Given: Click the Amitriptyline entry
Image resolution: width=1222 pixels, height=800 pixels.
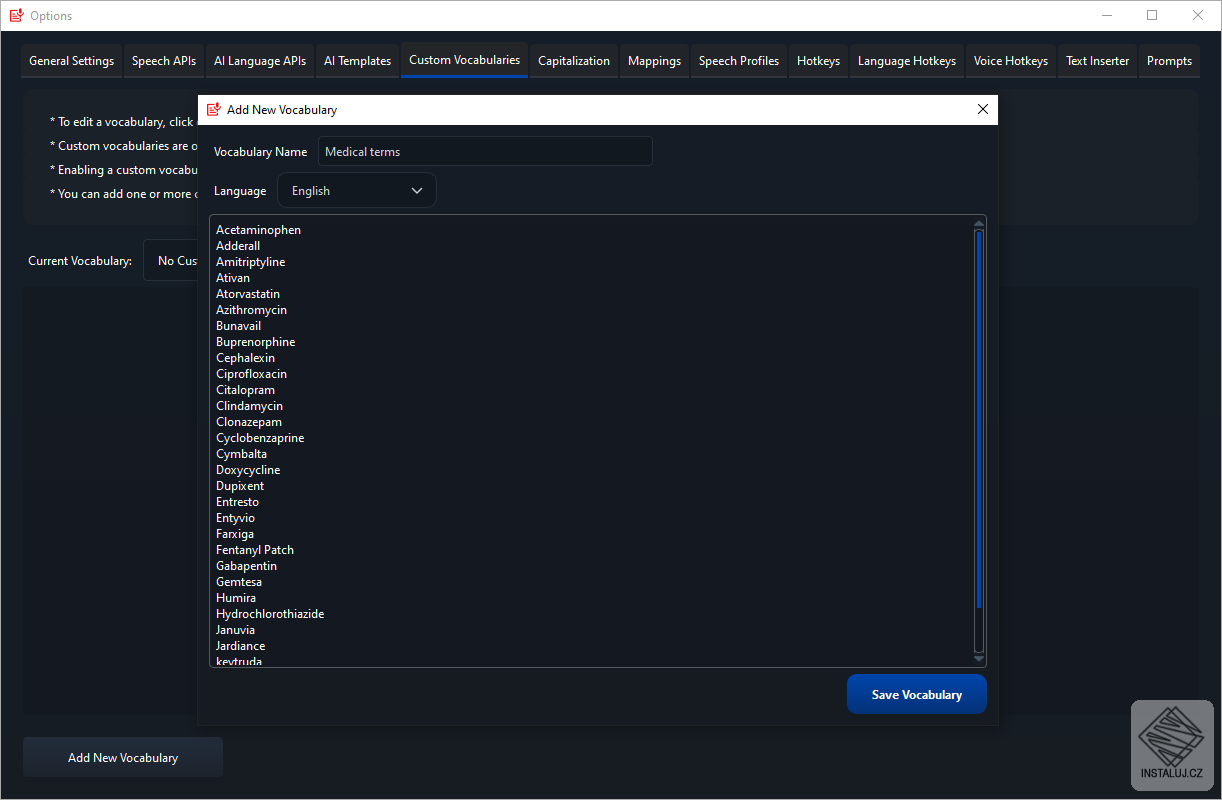Looking at the screenshot, I should coord(250,262).
